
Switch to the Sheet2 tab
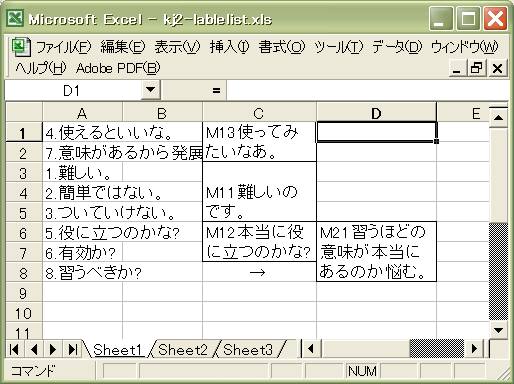point(183,350)
